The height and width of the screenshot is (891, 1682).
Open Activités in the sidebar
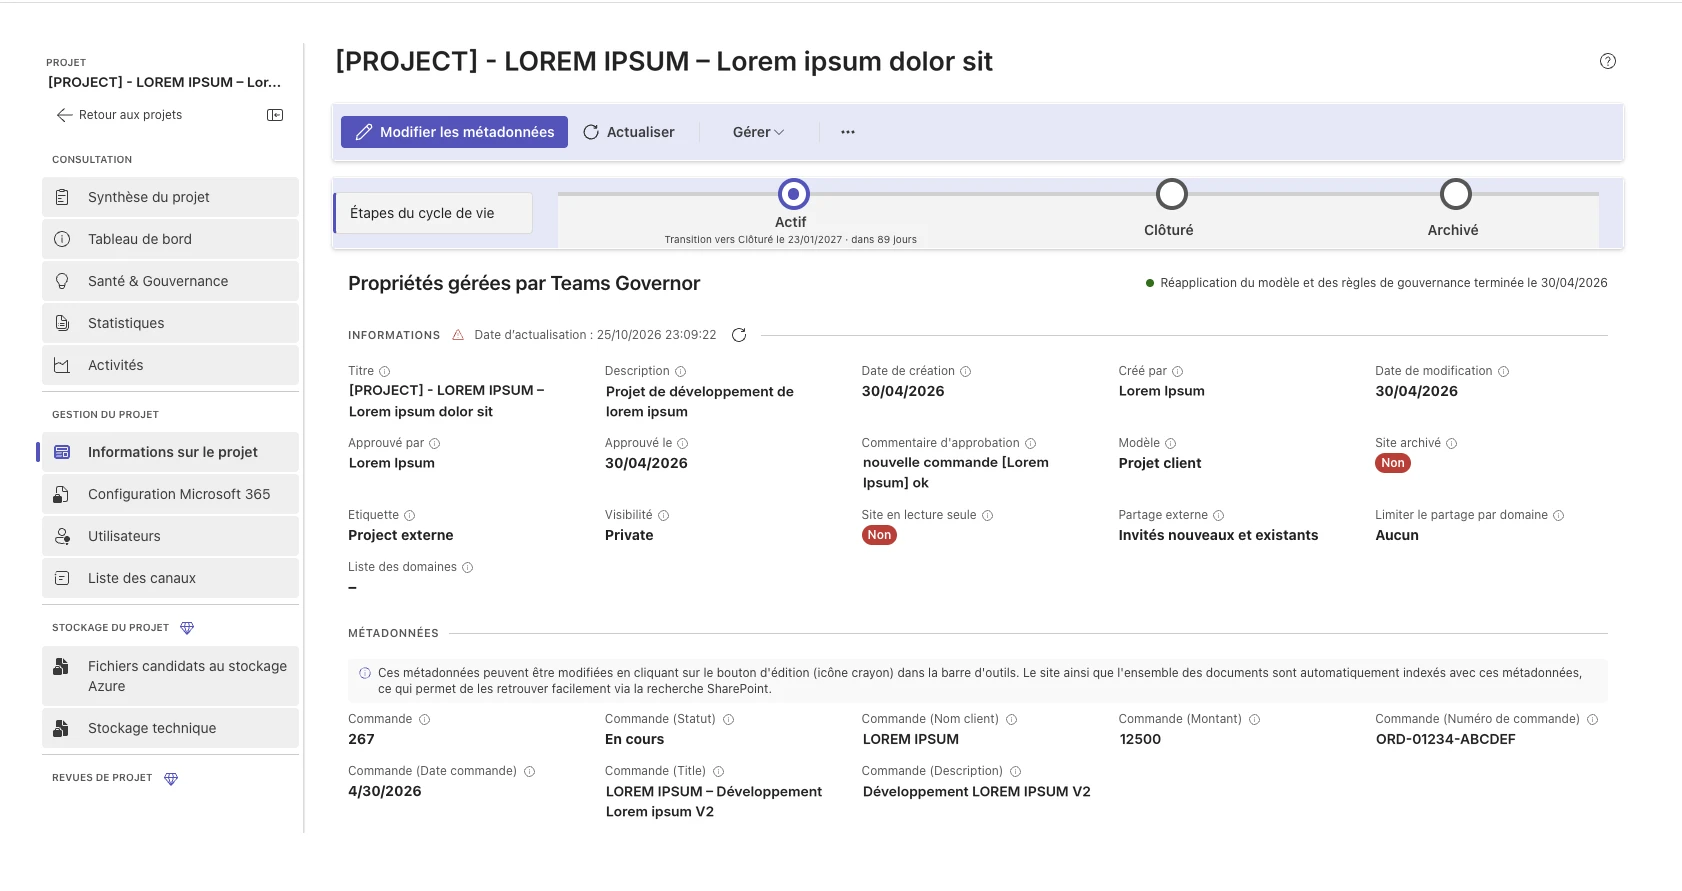coord(170,365)
